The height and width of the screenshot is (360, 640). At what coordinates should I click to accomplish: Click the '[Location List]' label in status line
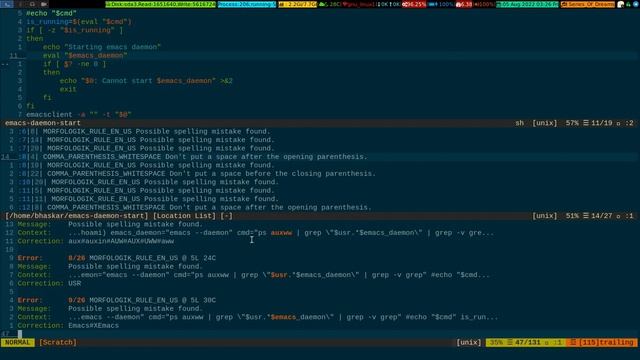pos(184,216)
